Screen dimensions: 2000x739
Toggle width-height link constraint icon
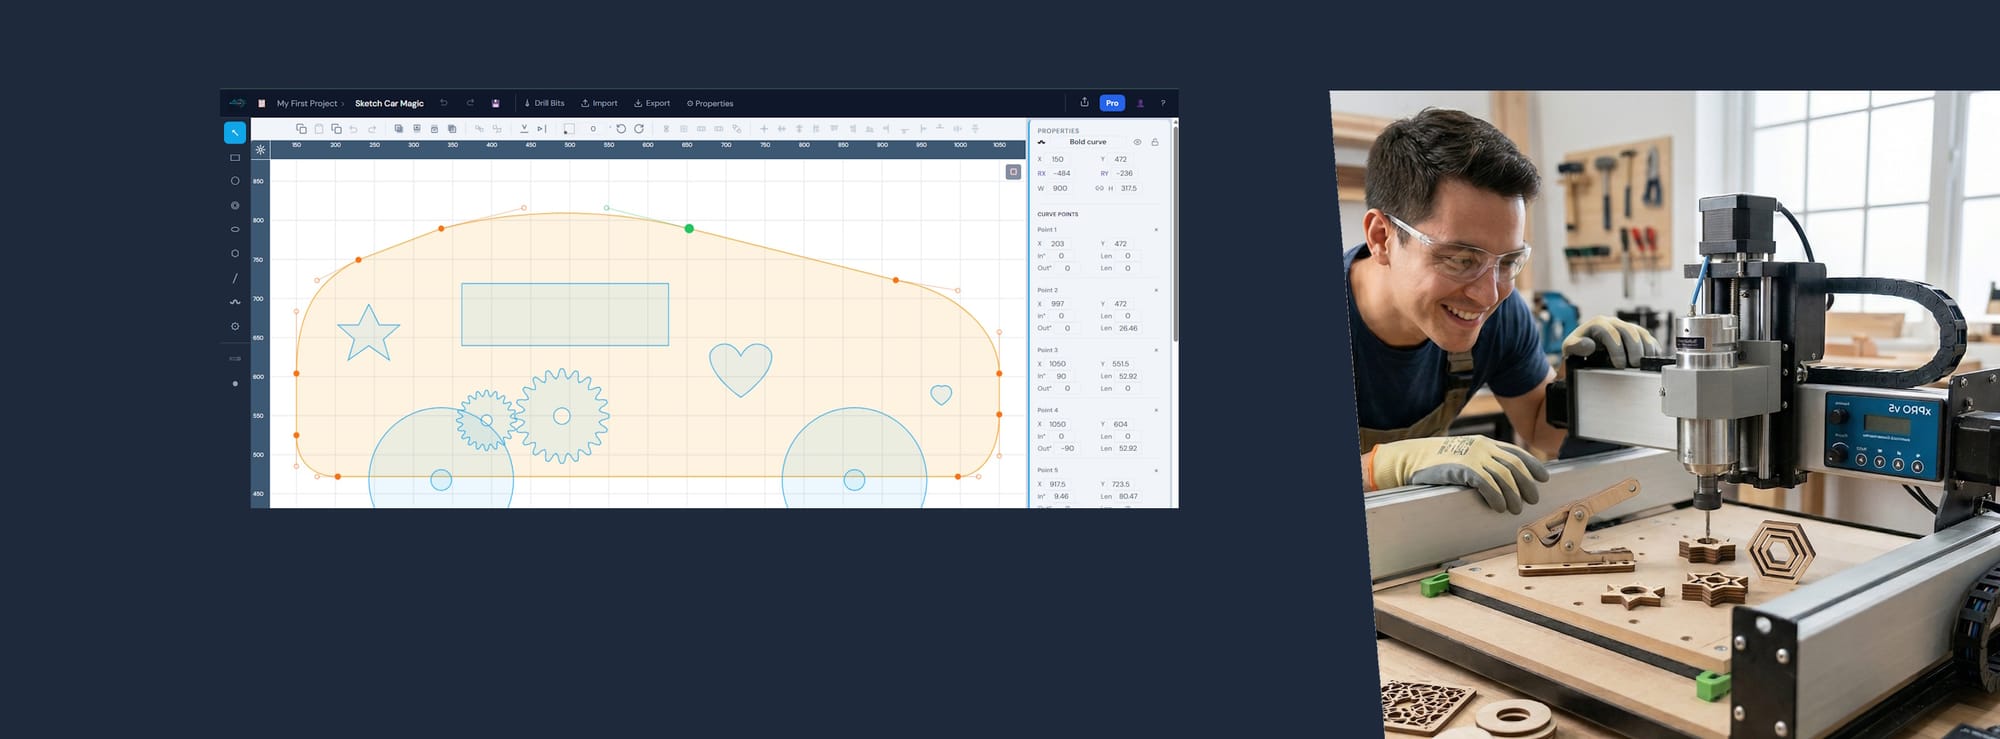click(1099, 188)
